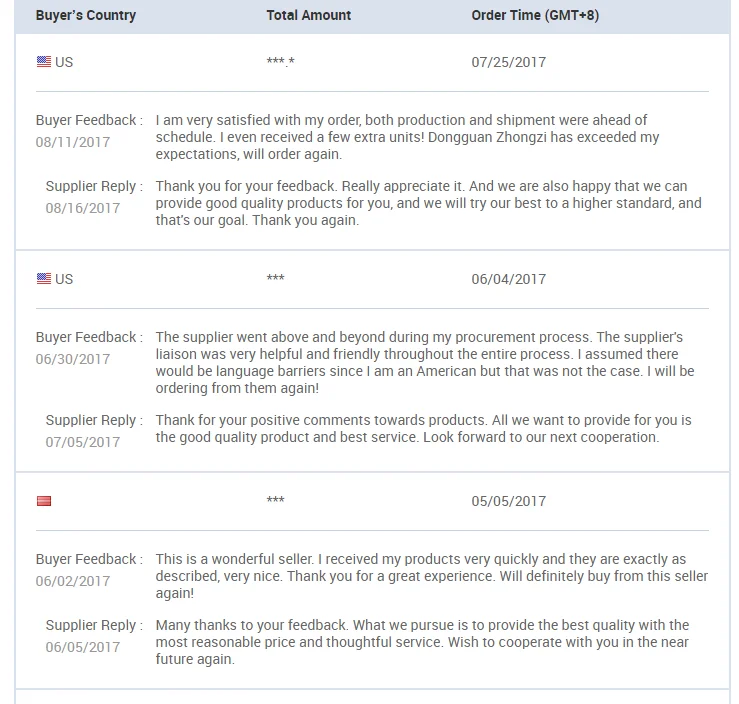The width and height of the screenshot is (739, 704).
Task: Click the masked amount of the 06/04/2017 order
Action: [x=276, y=279]
